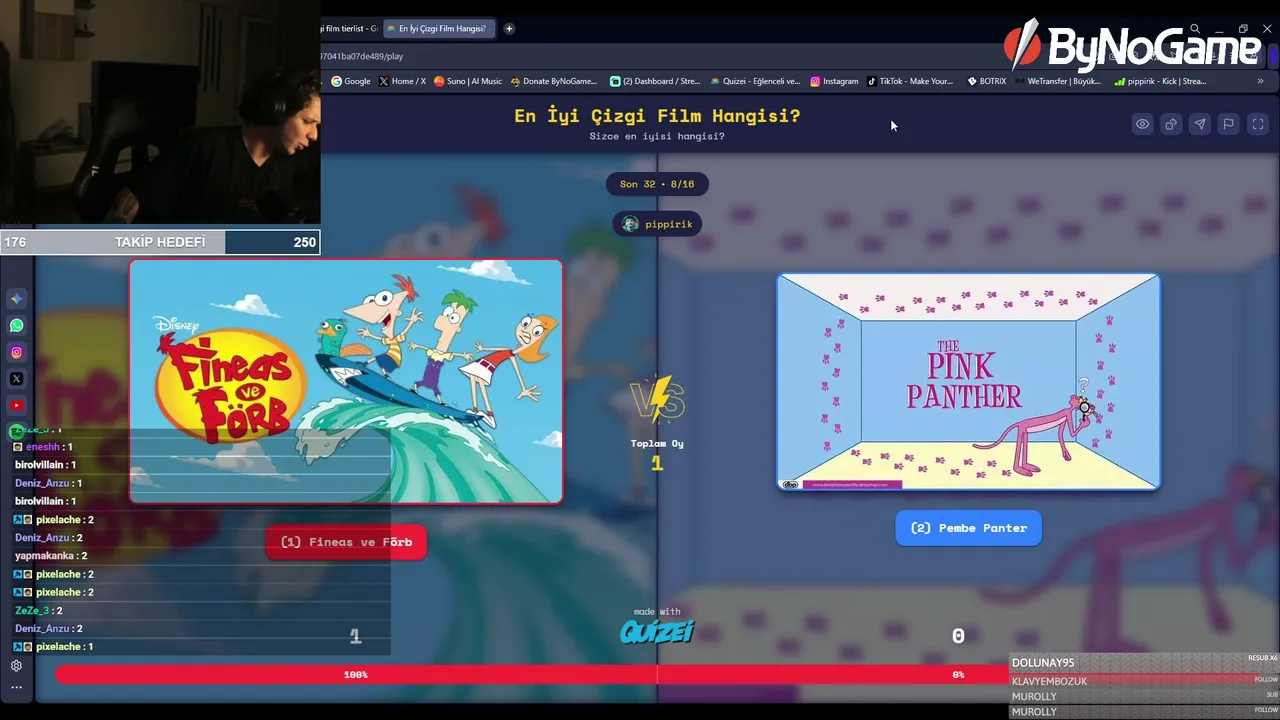This screenshot has width=1280, height=720.
Task: Click chat message 'eneshh : 1'
Action: pos(44,447)
